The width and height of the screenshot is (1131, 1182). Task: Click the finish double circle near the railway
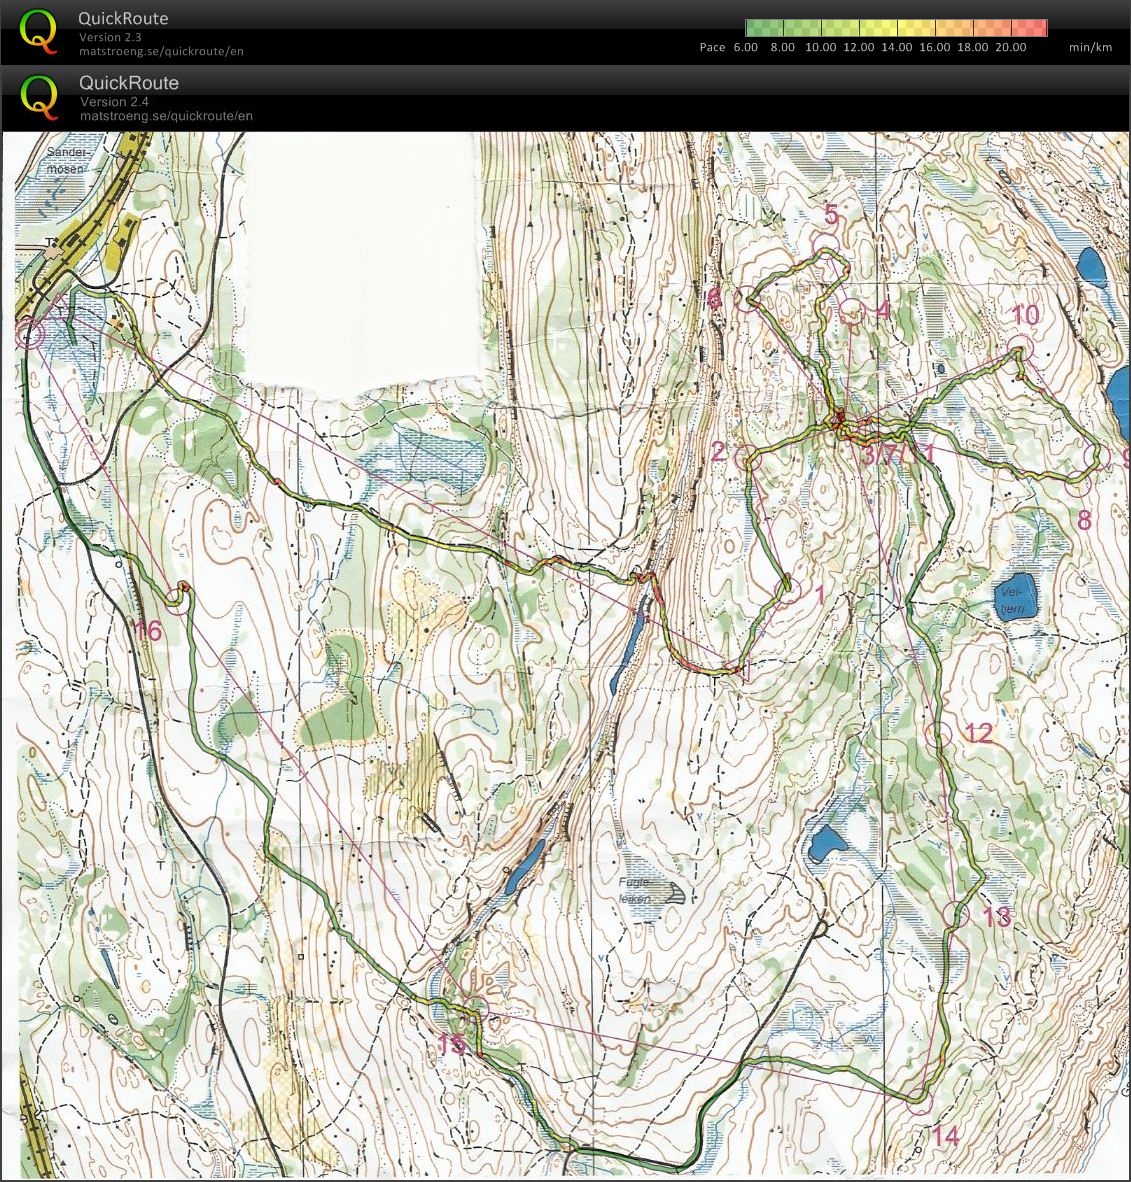29,334
